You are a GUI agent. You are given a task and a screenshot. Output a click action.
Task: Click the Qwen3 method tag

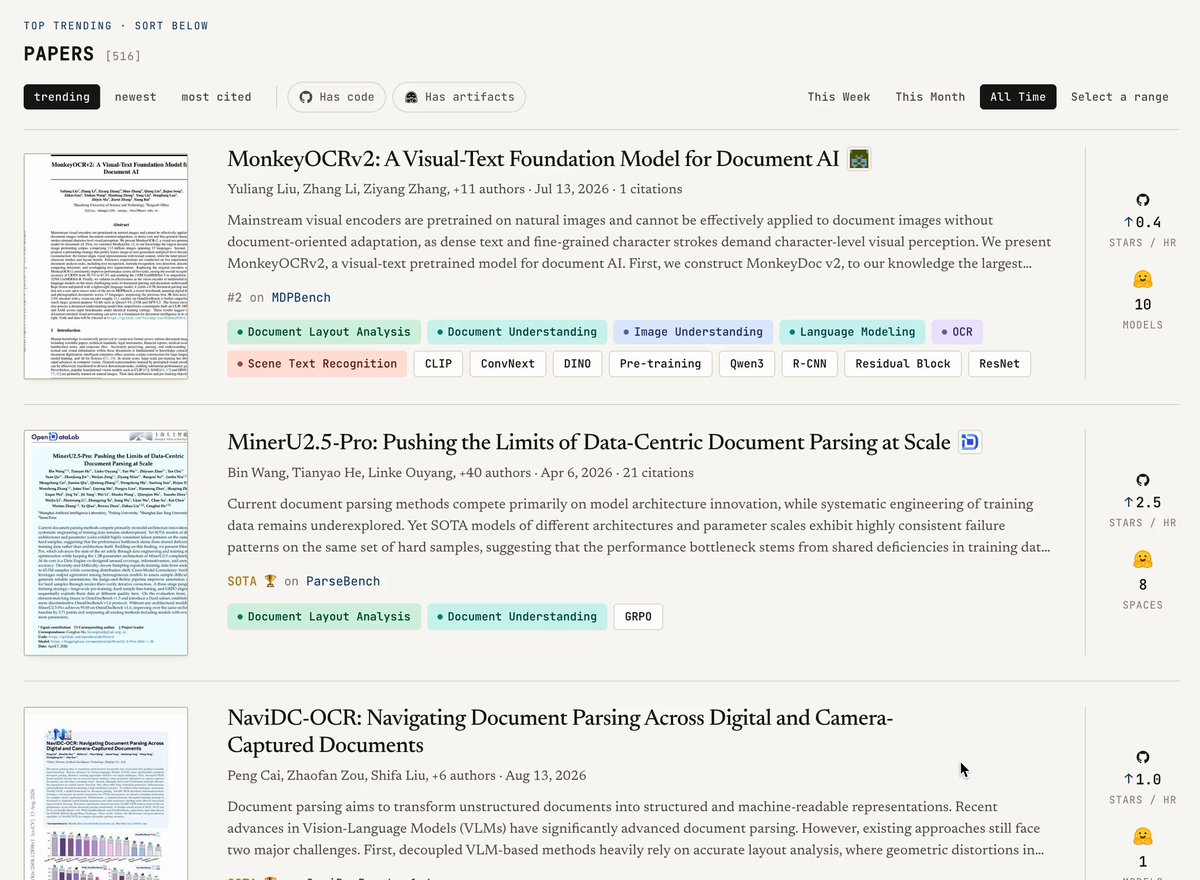(x=747, y=364)
